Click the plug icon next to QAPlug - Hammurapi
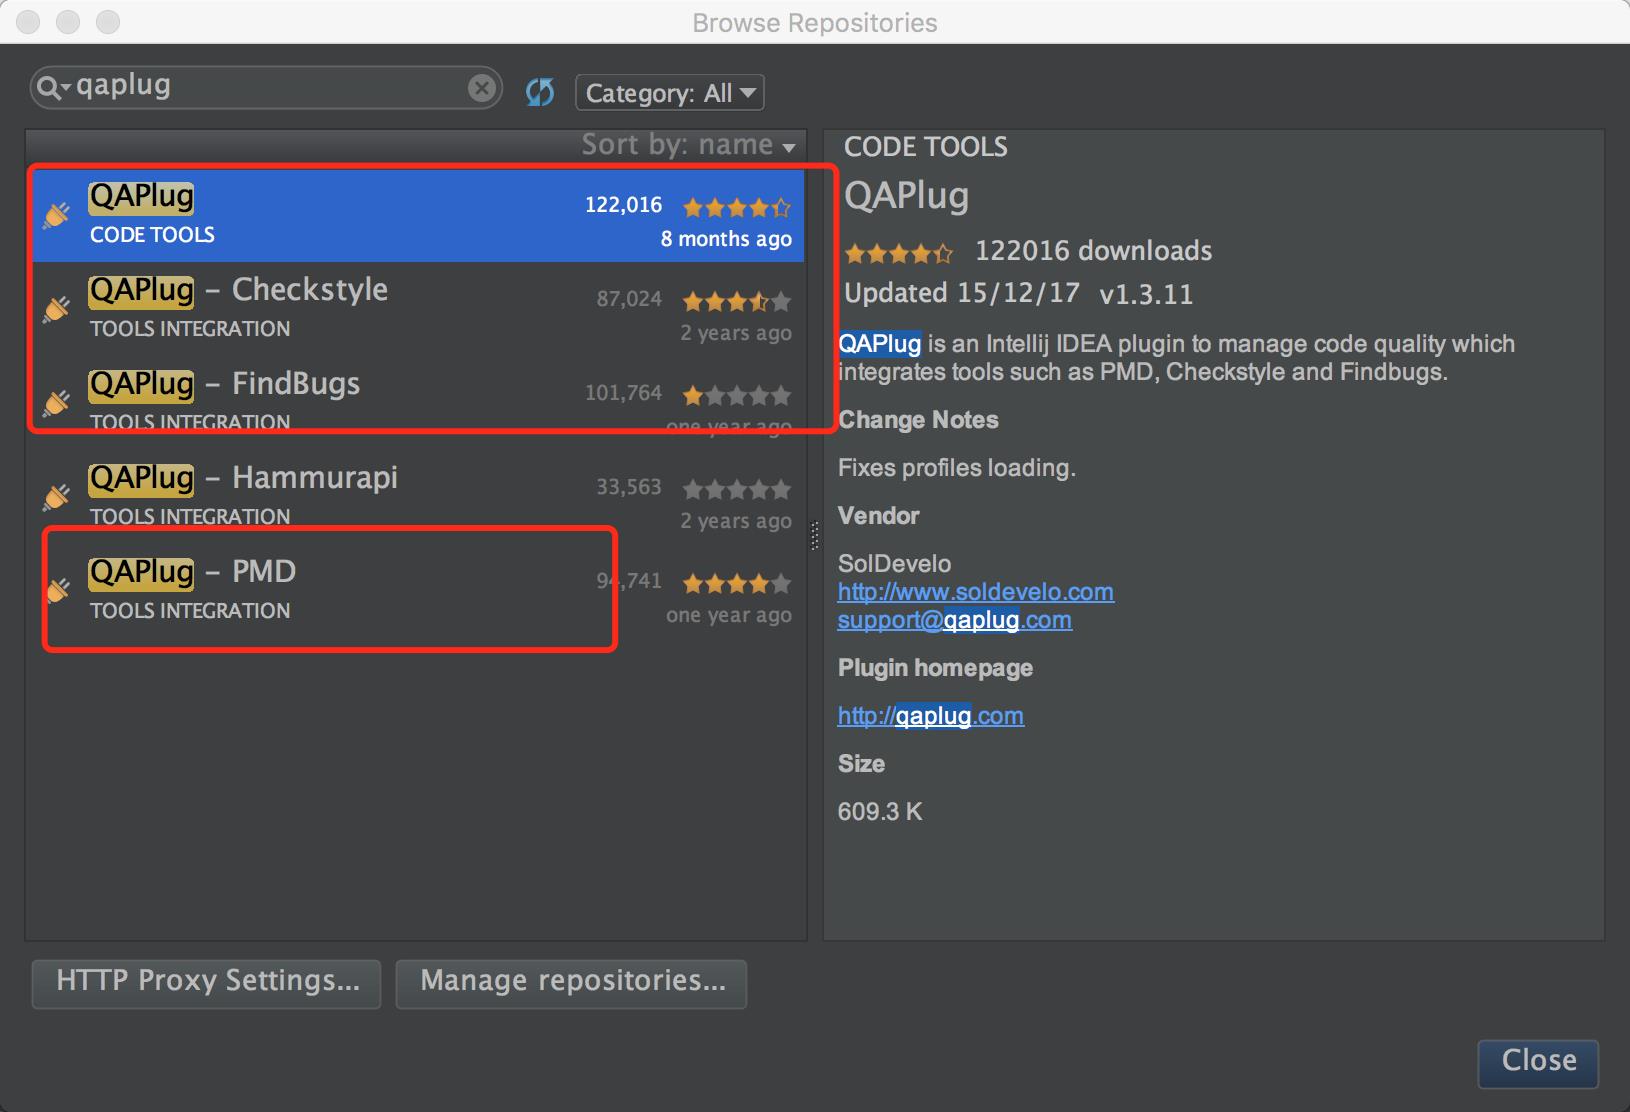The height and width of the screenshot is (1112, 1630). coord(57,497)
